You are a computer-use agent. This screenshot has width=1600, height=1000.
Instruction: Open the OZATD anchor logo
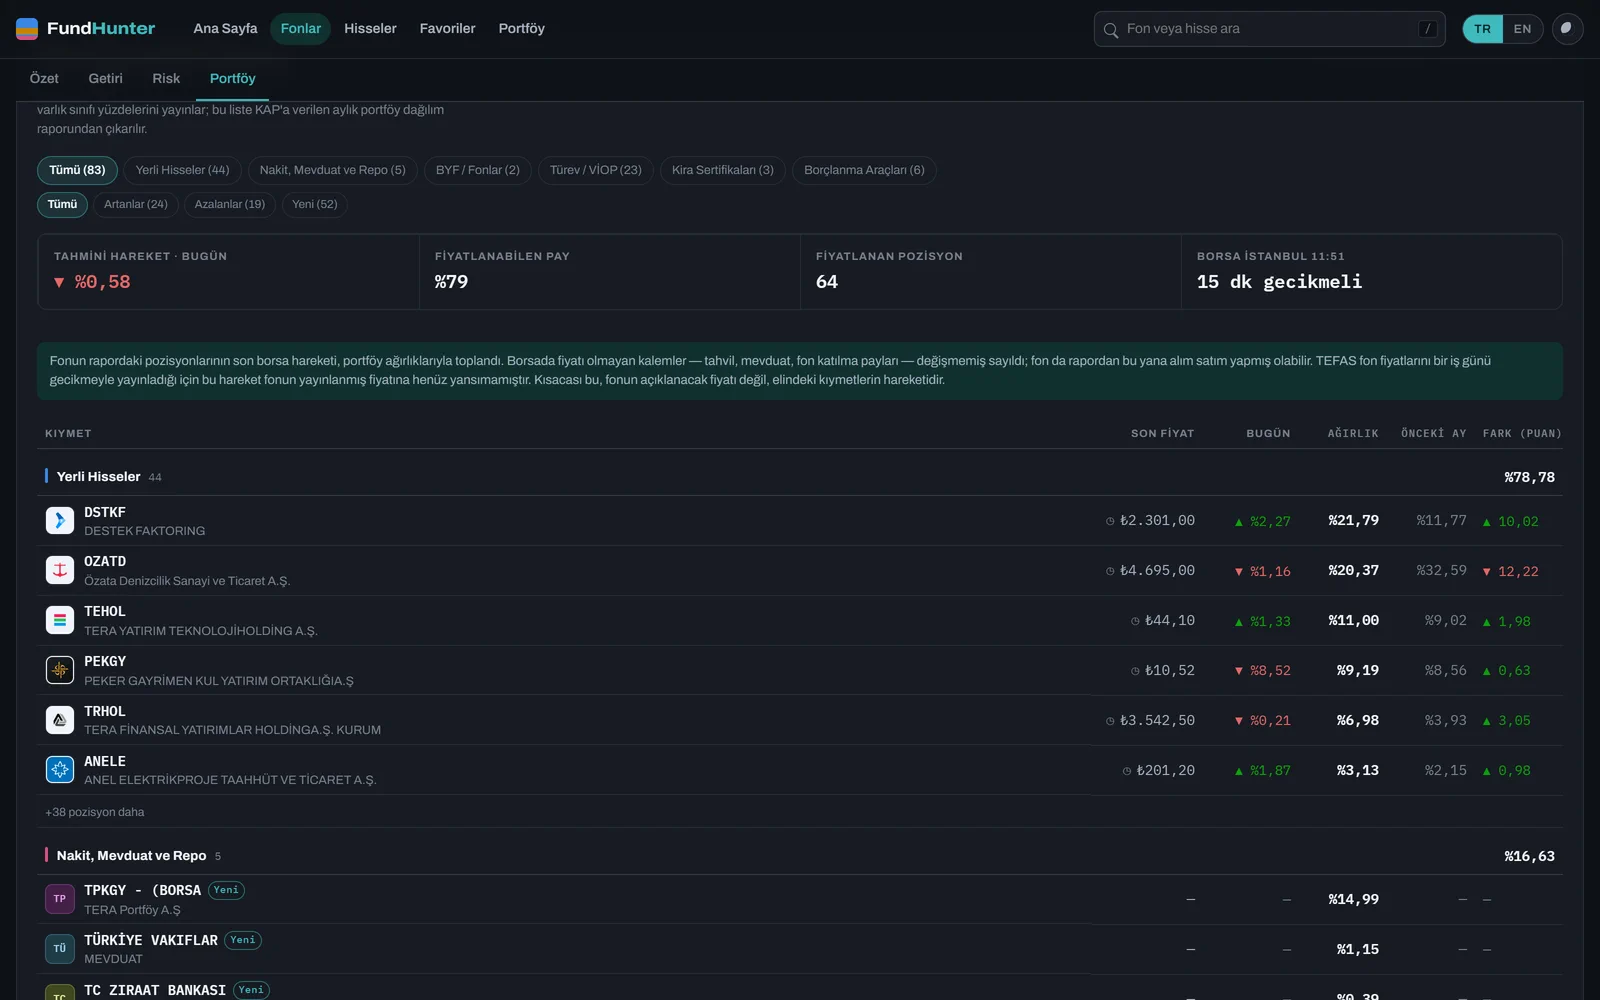click(60, 570)
